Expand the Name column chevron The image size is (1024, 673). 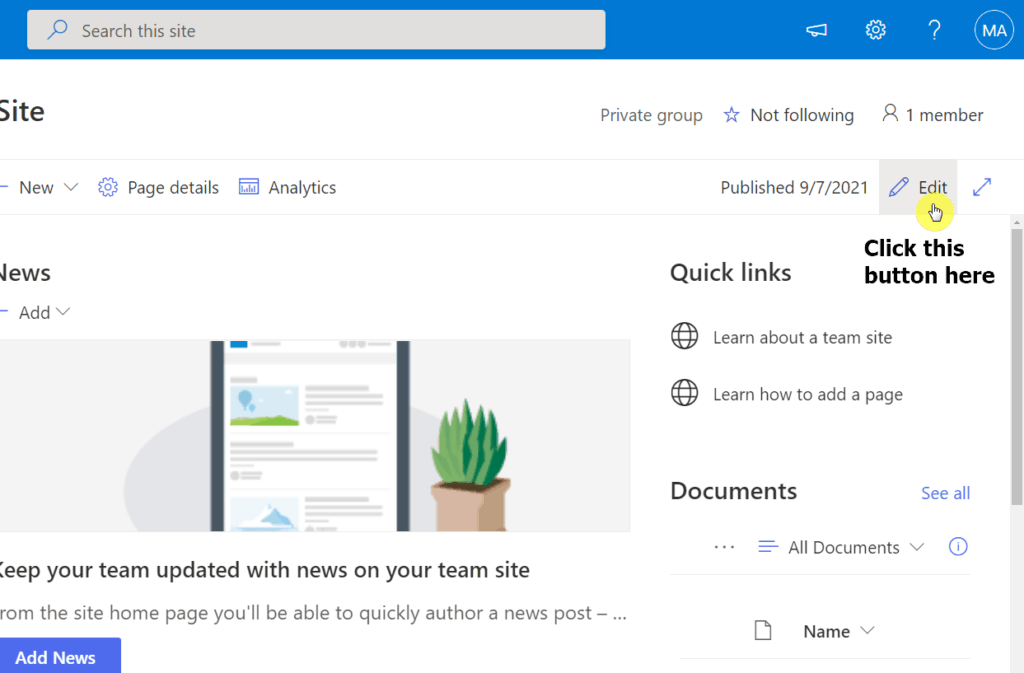point(867,631)
